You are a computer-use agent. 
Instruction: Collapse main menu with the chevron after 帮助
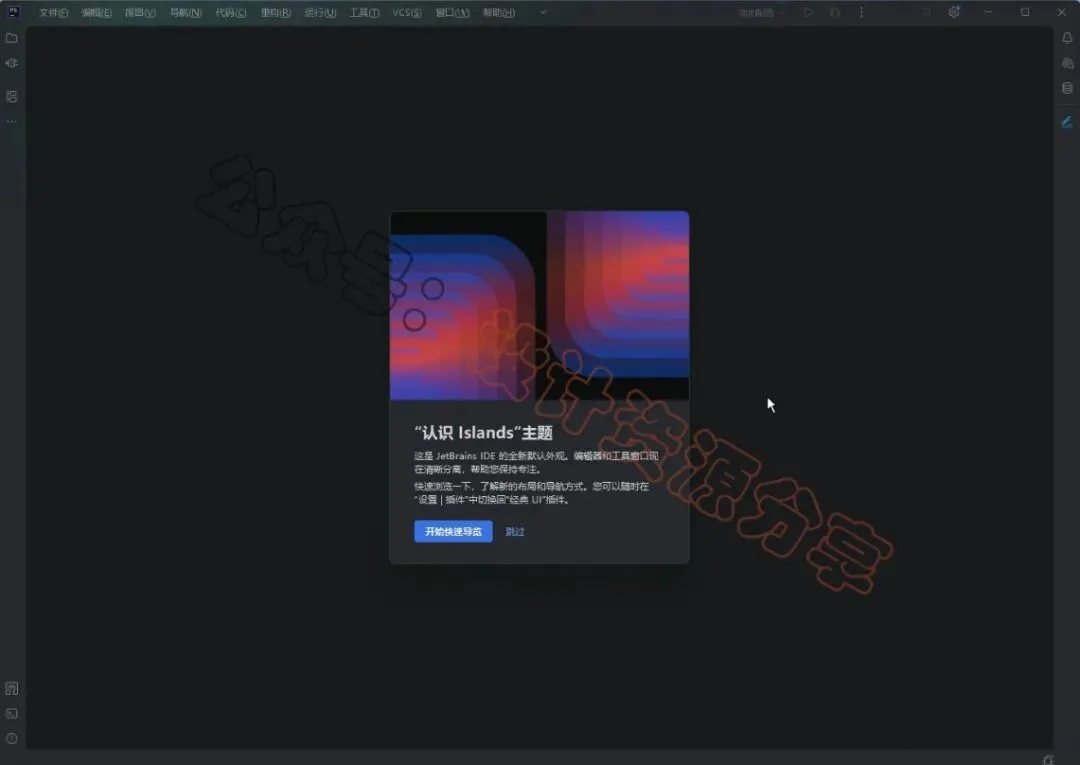543,12
